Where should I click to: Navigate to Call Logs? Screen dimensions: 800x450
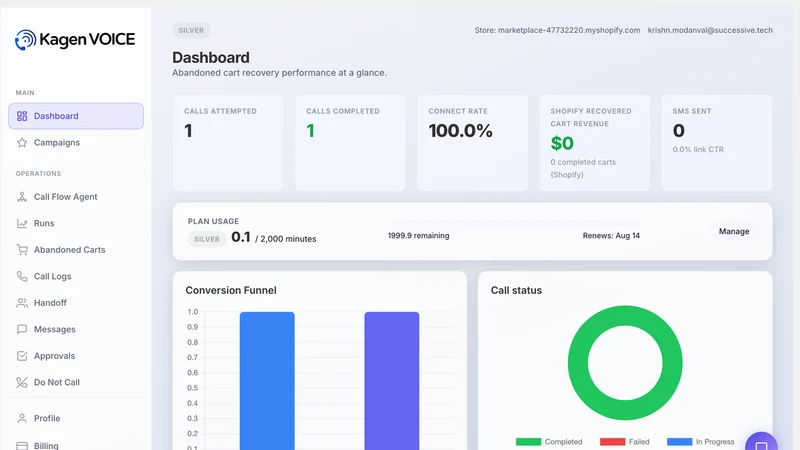coord(76,277)
